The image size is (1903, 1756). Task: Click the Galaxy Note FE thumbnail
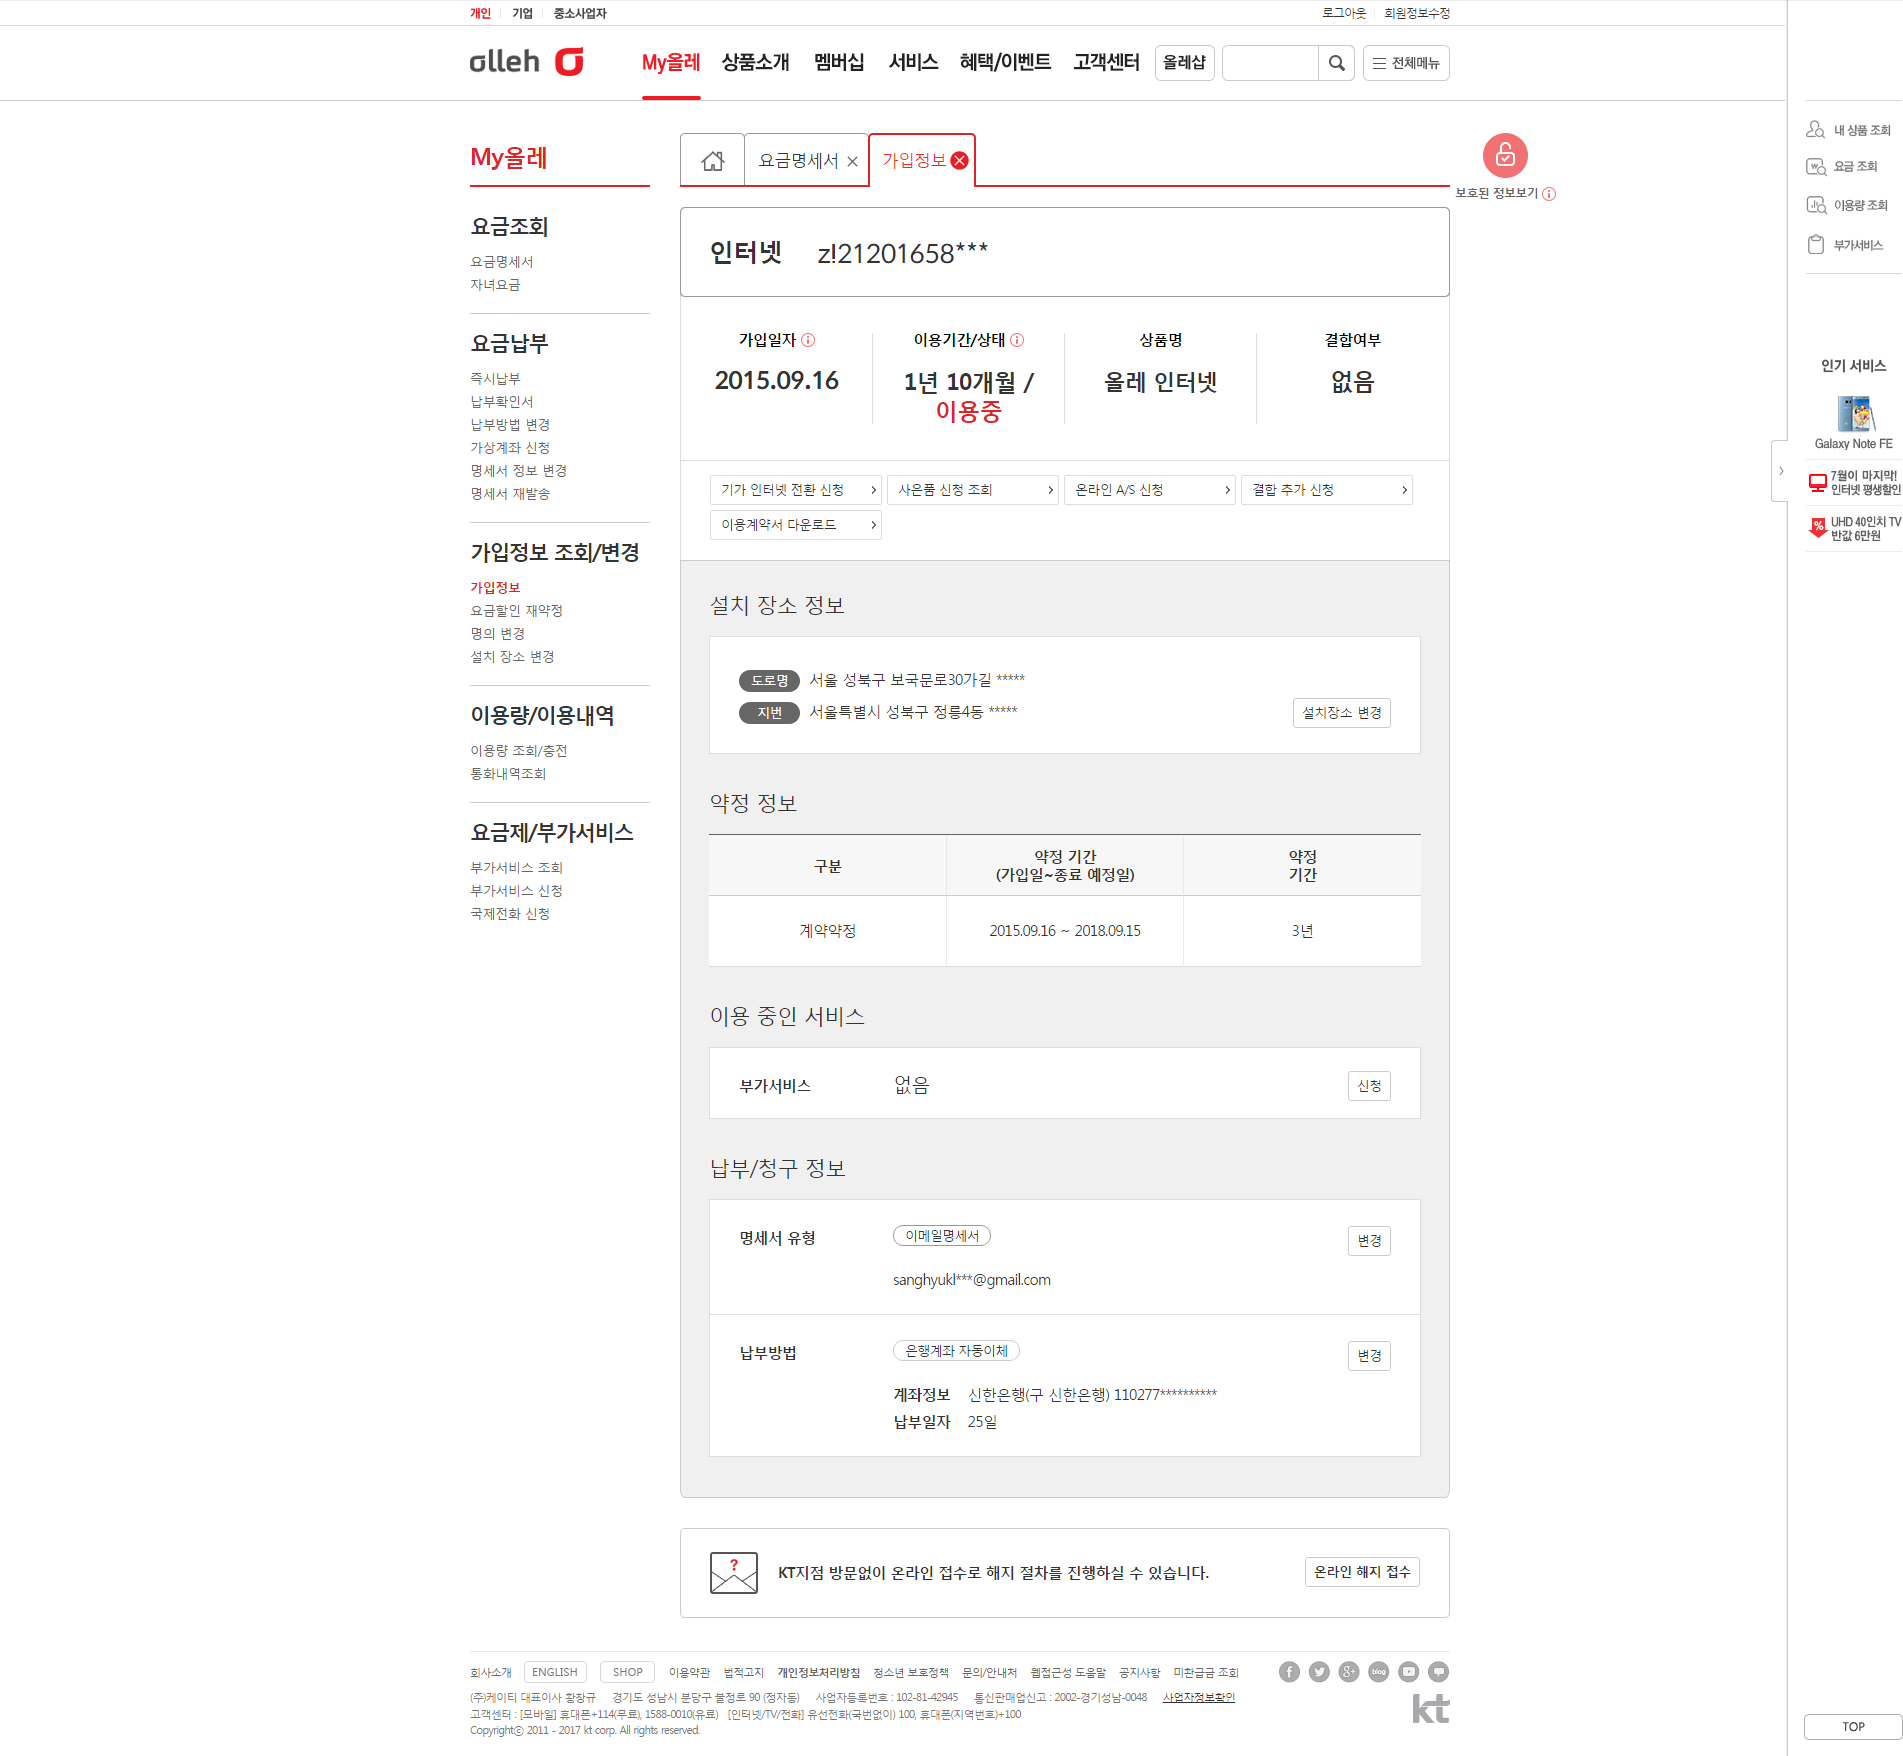(1853, 415)
